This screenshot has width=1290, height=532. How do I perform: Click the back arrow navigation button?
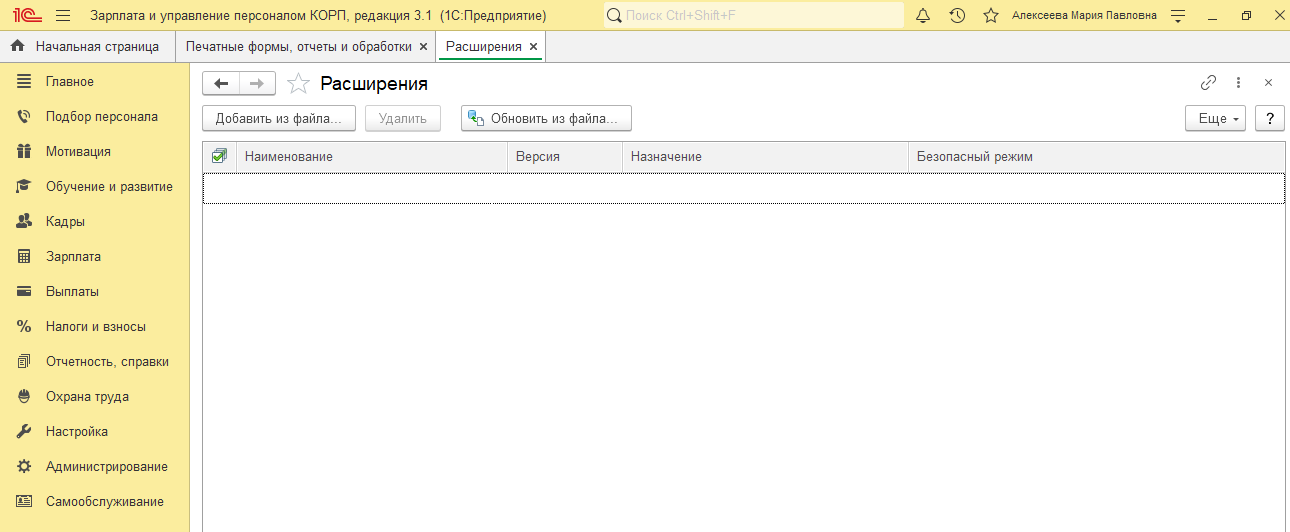click(221, 84)
